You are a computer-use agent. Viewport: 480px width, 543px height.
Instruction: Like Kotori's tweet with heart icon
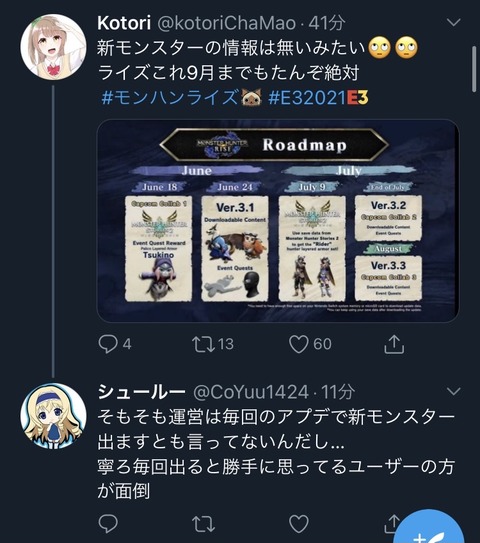(x=299, y=344)
